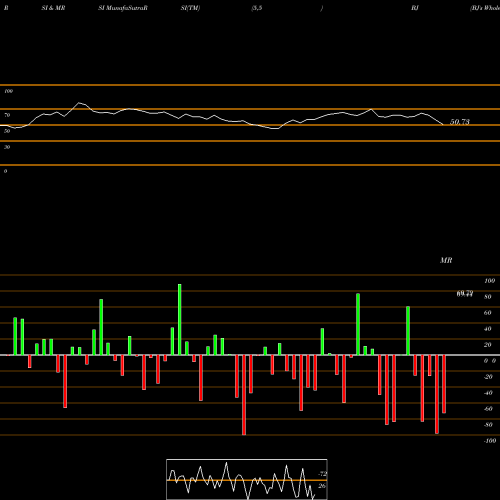500x500 pixels.
Task: Click the 'SI MunafaSutraR' header label
Action: 123,8
